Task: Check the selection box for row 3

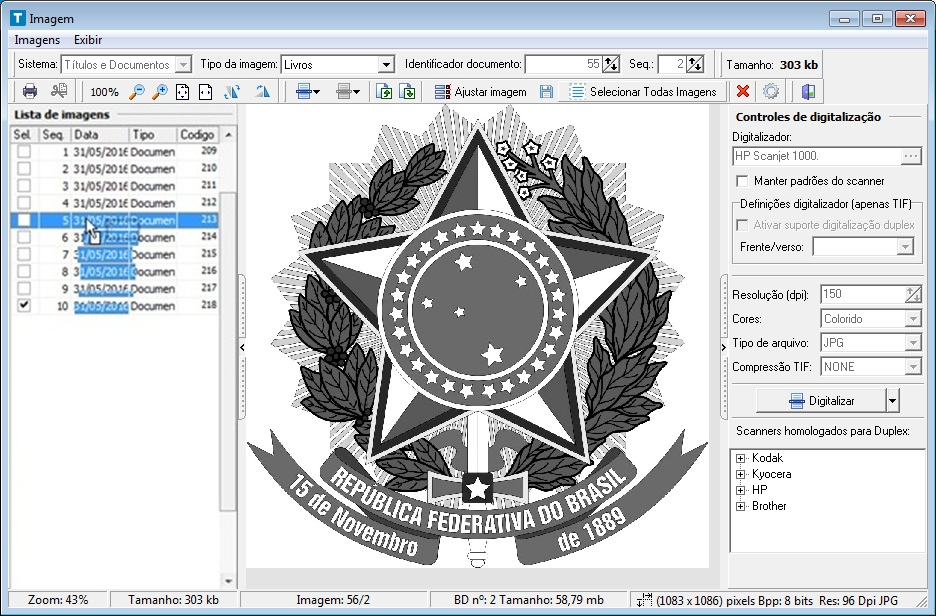Action: point(23,186)
